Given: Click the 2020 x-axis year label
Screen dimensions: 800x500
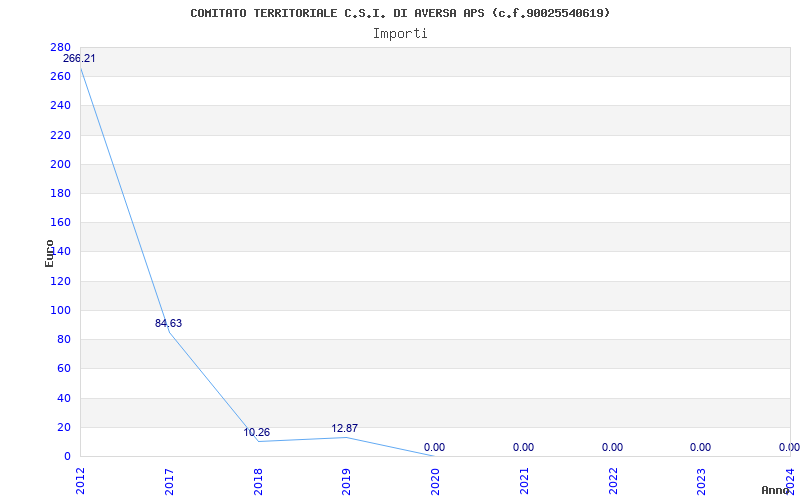Looking at the screenshot, I should 435,481.
